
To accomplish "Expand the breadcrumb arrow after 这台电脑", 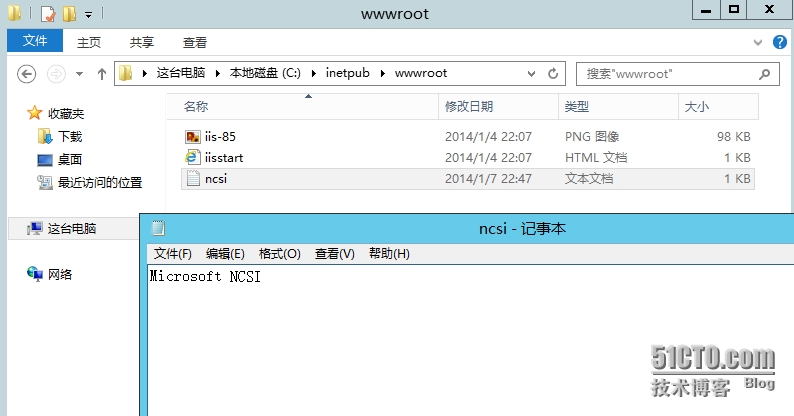I will [218, 74].
